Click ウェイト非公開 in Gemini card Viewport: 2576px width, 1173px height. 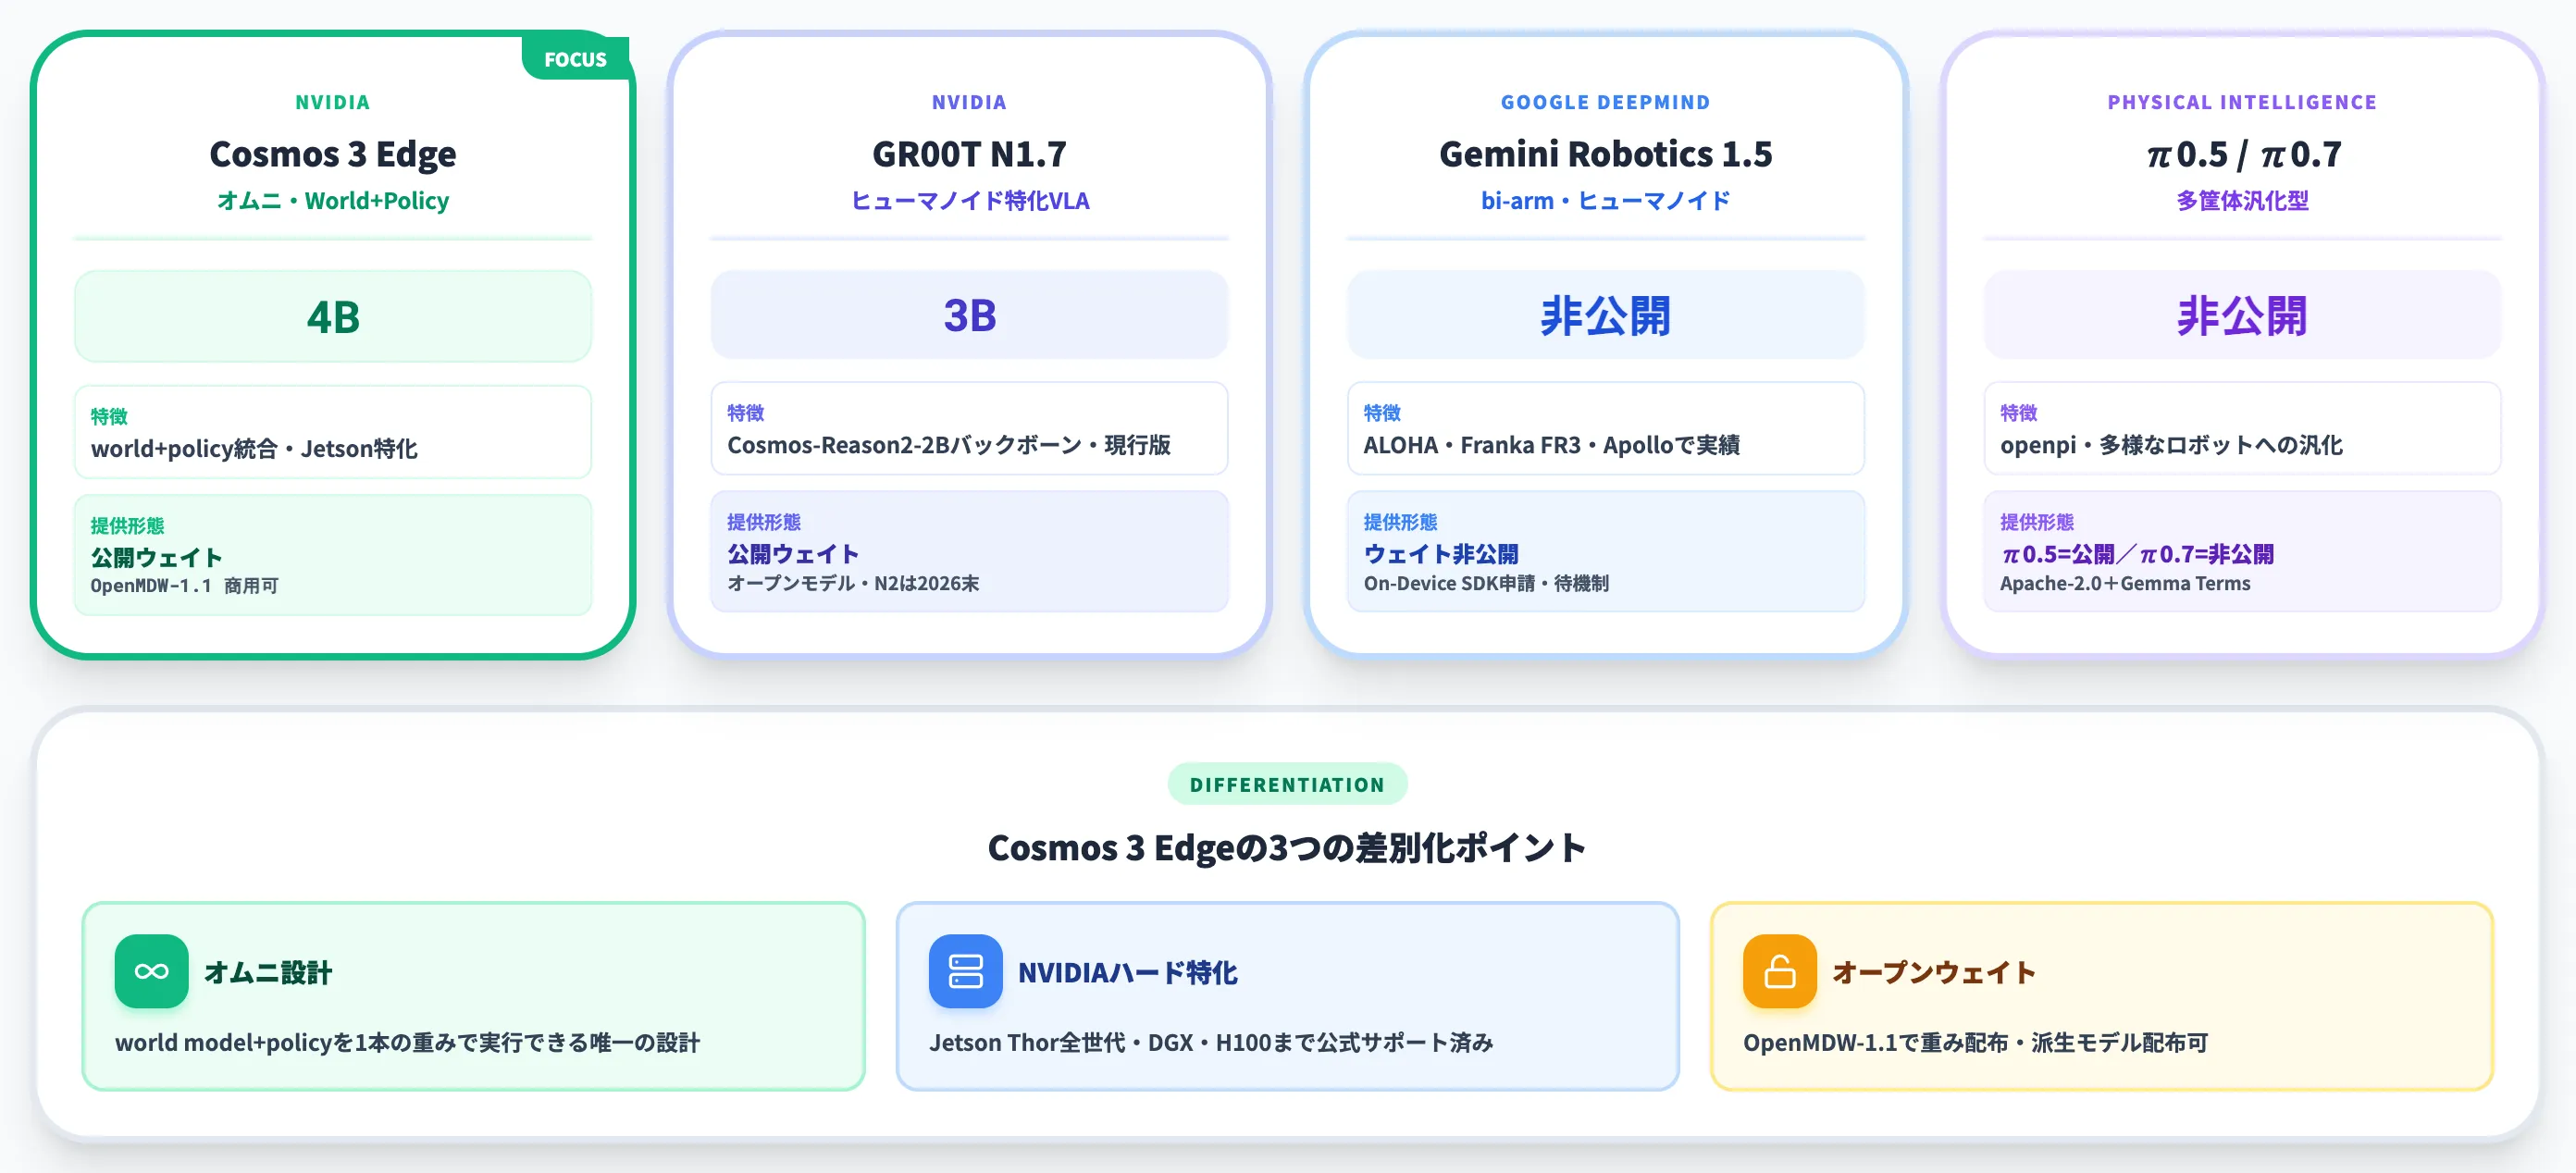click(x=1441, y=553)
